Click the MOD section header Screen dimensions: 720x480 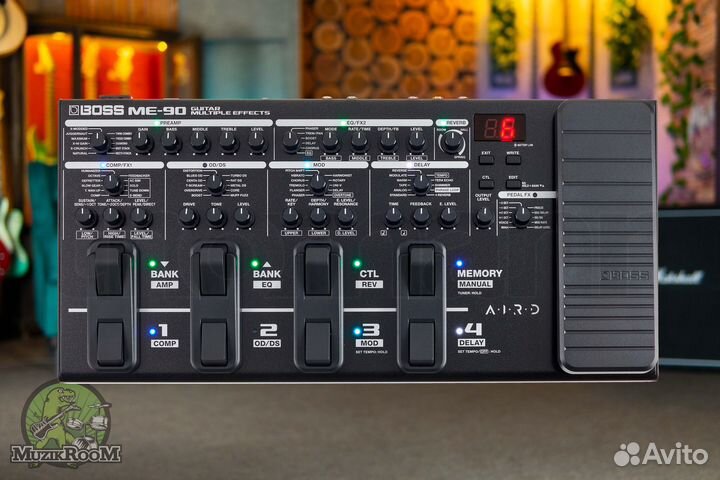pyautogui.click(x=319, y=164)
